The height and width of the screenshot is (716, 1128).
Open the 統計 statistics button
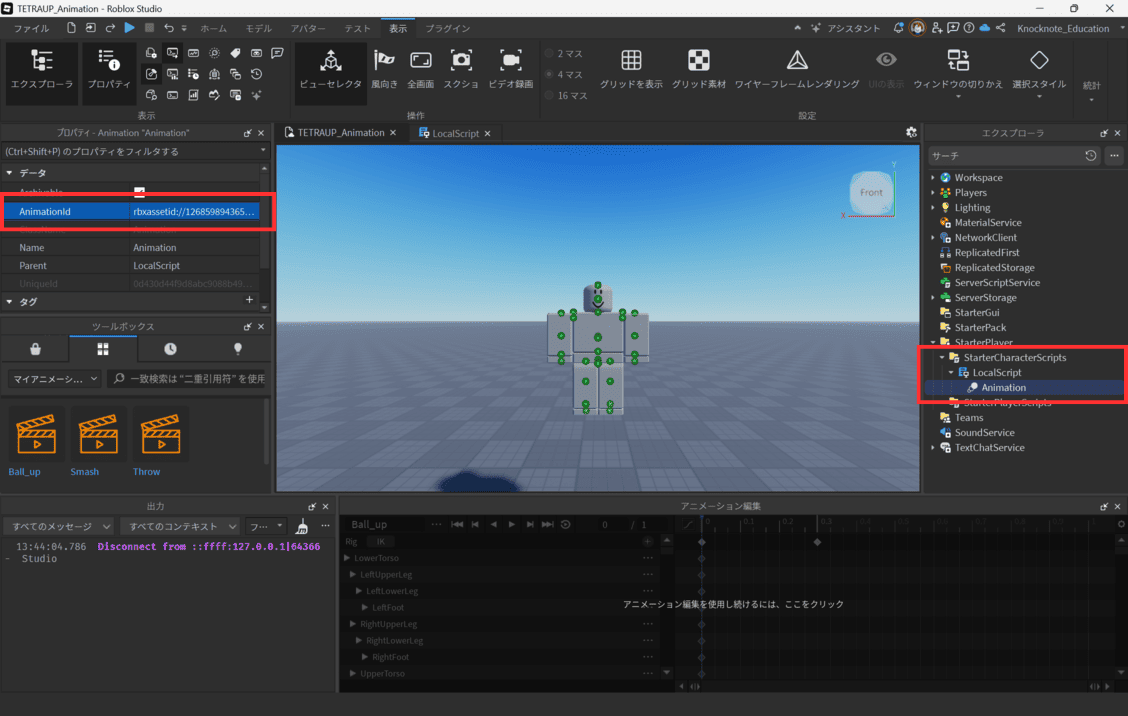coord(1091,86)
